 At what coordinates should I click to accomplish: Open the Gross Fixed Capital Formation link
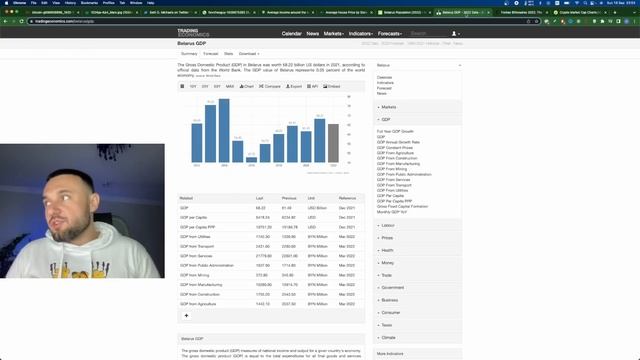click(x=402, y=207)
